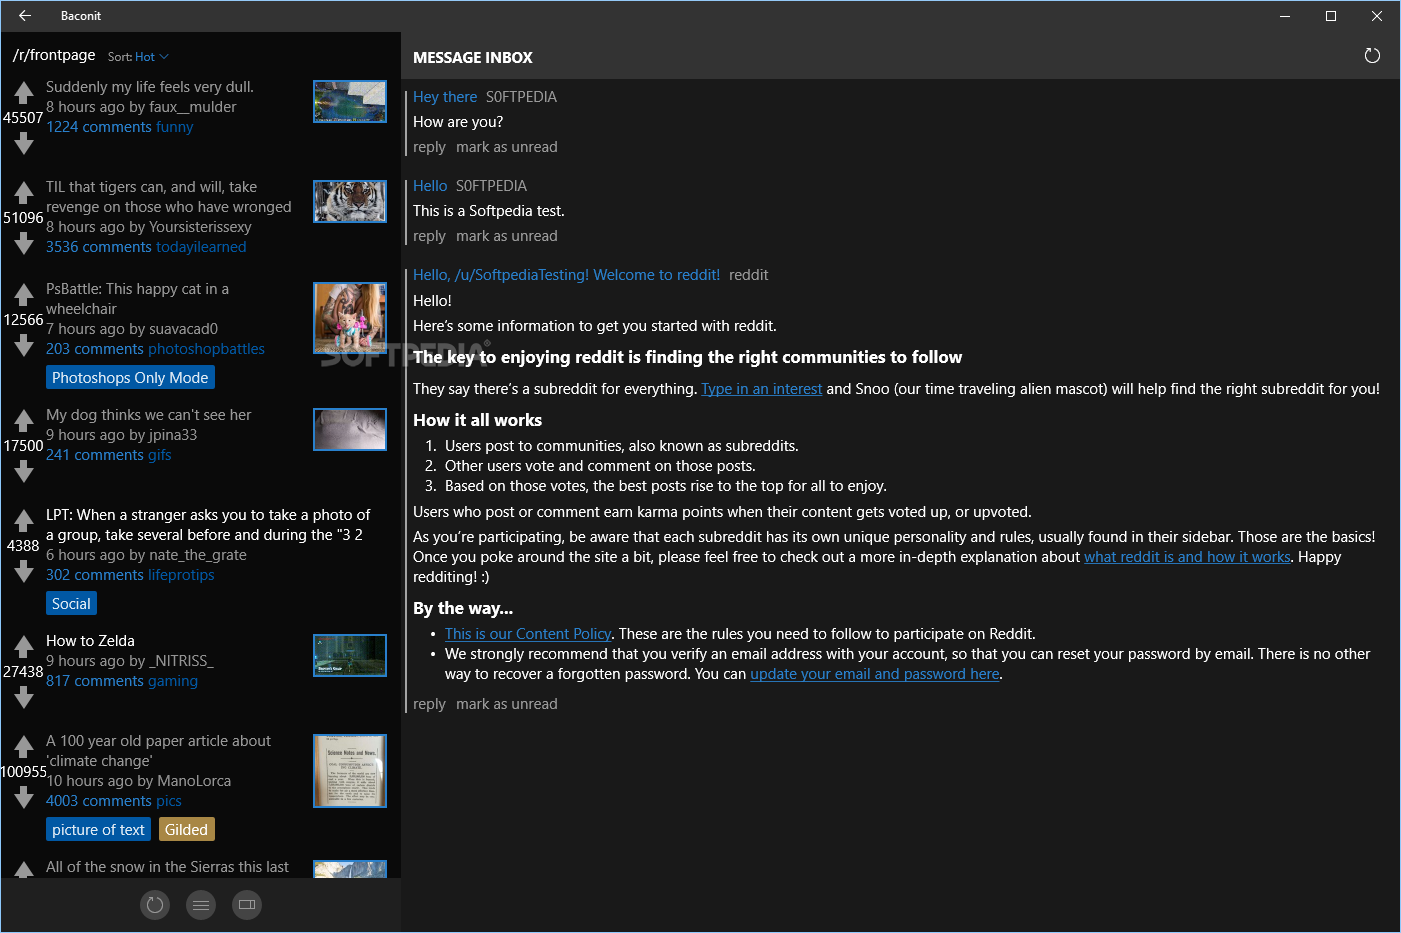Screen dimensions: 1401x933
Task: Click the 'picture of text' flair tag
Action: pyautogui.click(x=98, y=830)
